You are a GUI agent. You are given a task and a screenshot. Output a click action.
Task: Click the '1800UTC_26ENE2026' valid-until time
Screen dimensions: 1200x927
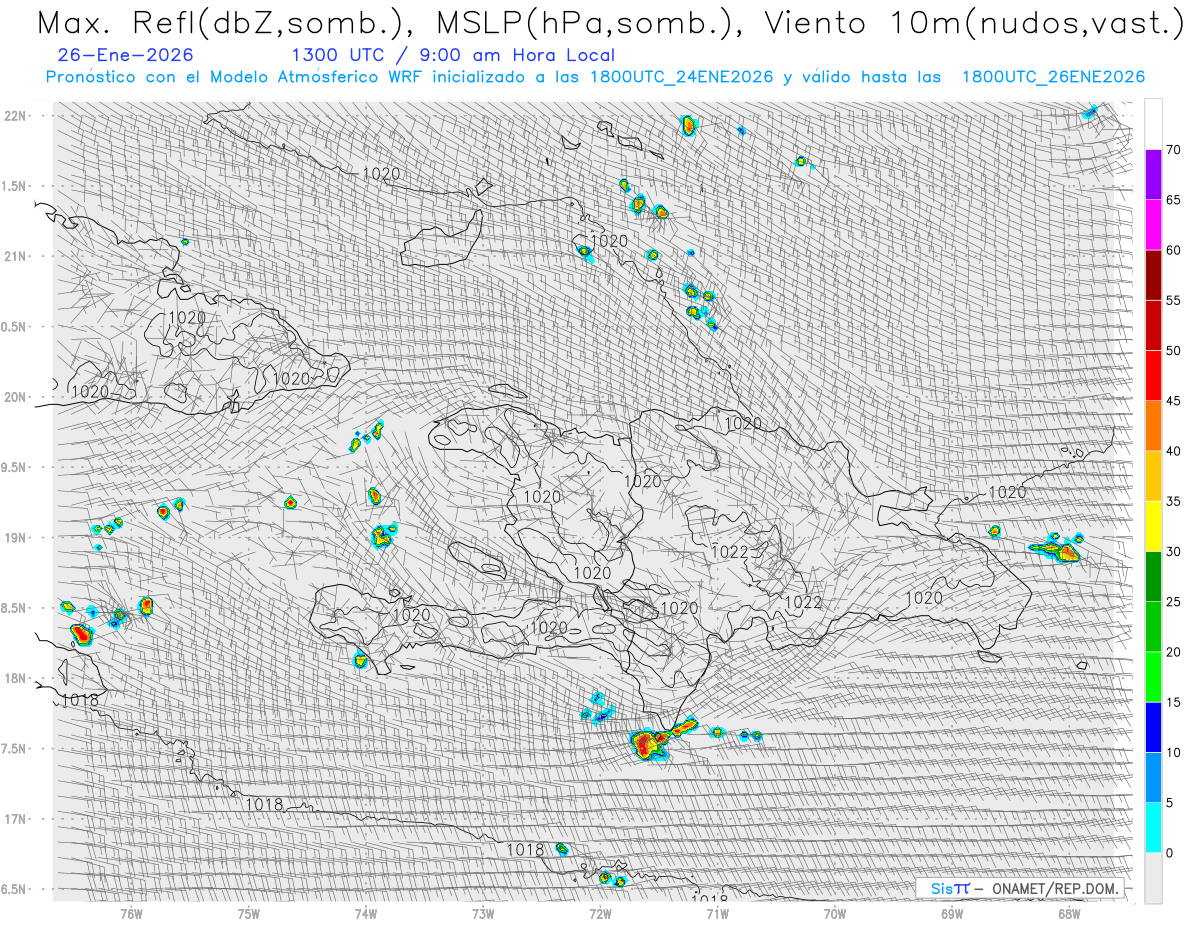click(1053, 77)
